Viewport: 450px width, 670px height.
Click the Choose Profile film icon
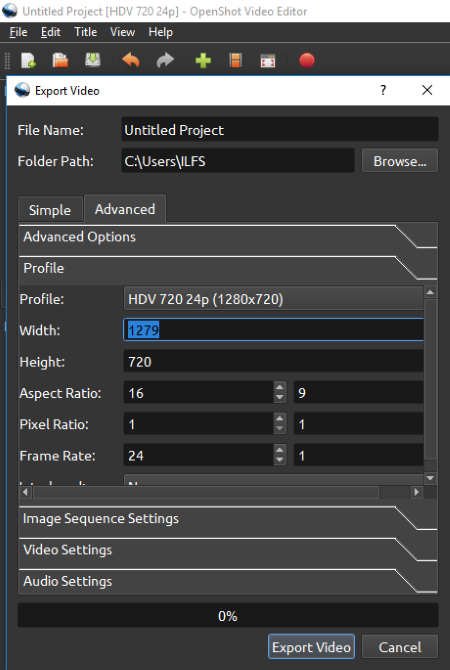coord(235,60)
